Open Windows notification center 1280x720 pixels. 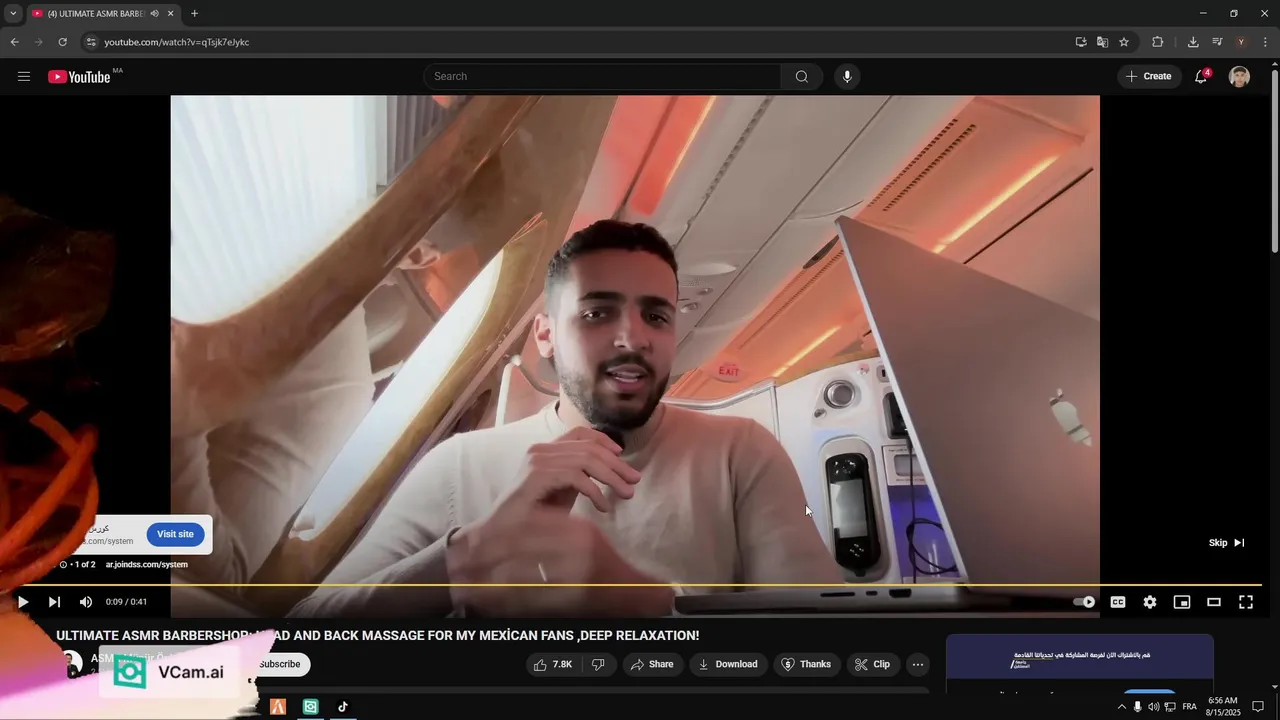pyautogui.click(x=1259, y=707)
